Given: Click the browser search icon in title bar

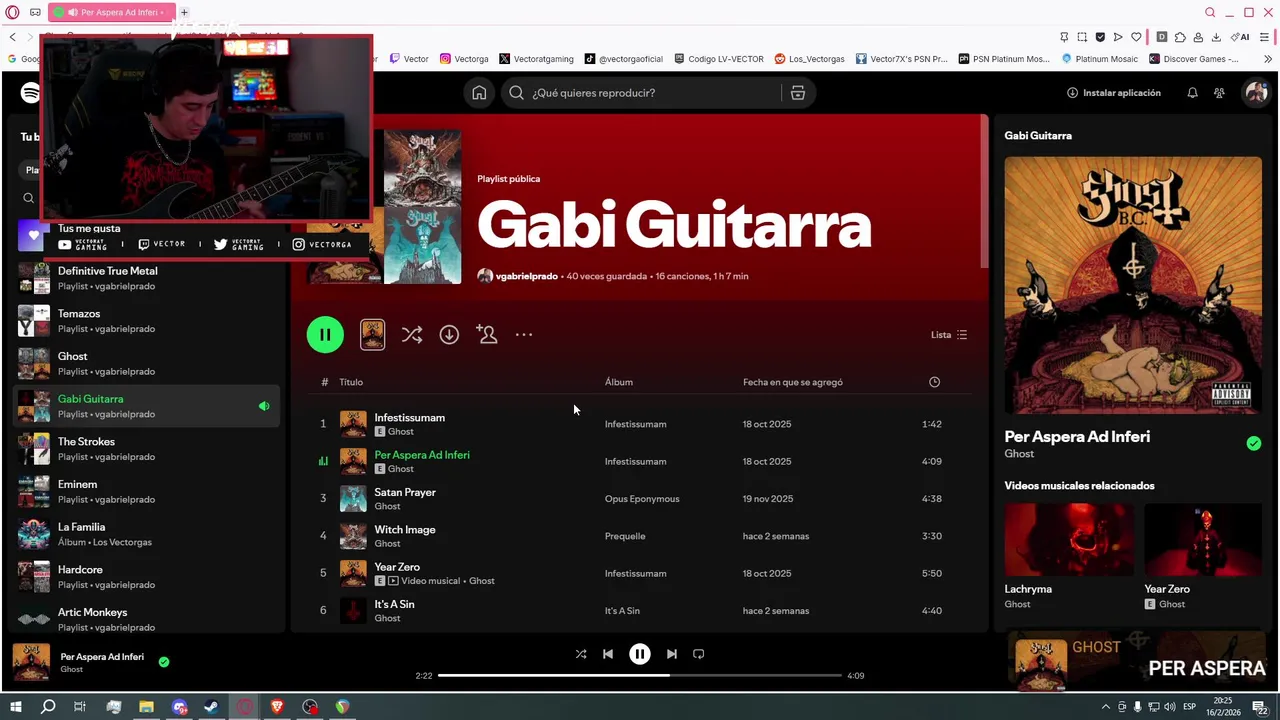Looking at the screenshot, I should pyautogui.click(x=1210, y=12).
